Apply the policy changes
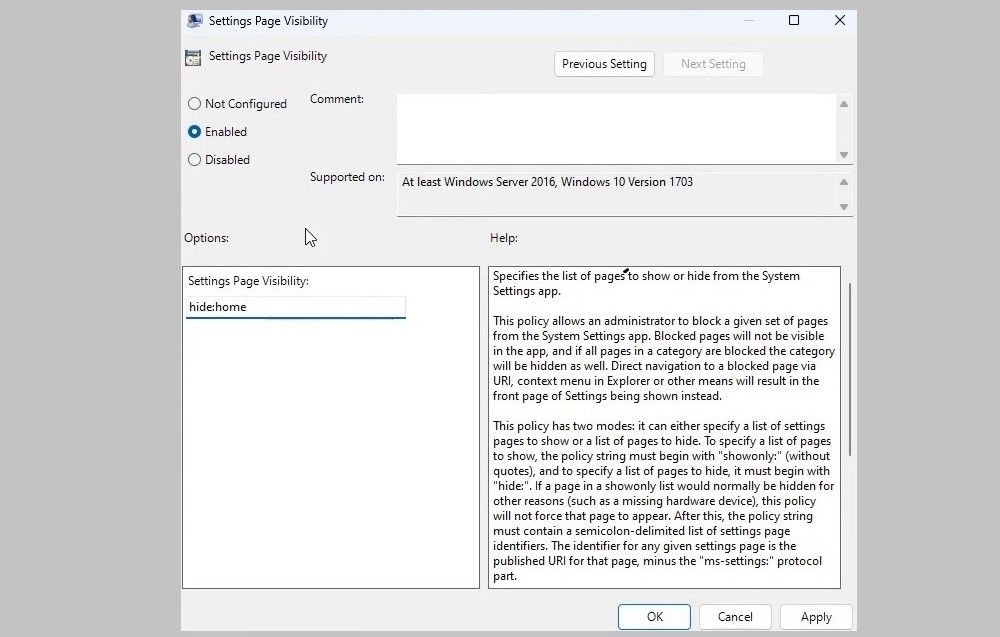This screenshot has height=637, width=1000. pos(816,616)
